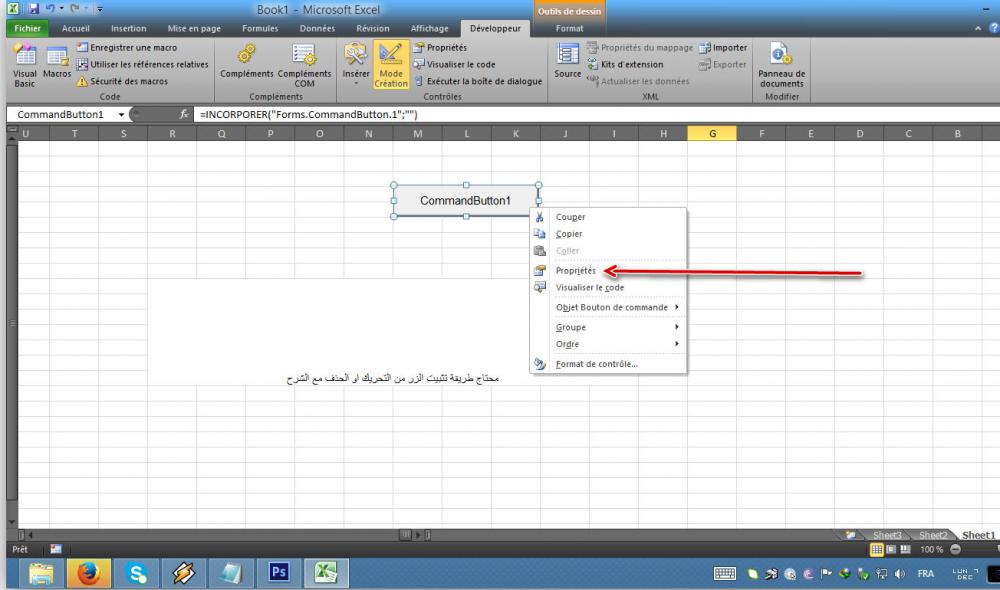The width and height of the screenshot is (1000, 590).
Task: Expand the Name Box dropdown arrow
Action: tap(121, 115)
